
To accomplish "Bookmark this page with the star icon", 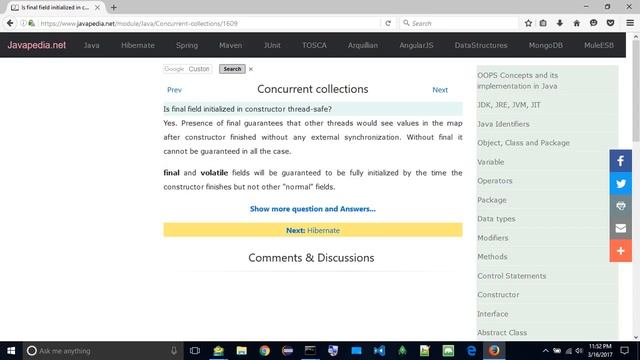I will [x=528, y=23].
